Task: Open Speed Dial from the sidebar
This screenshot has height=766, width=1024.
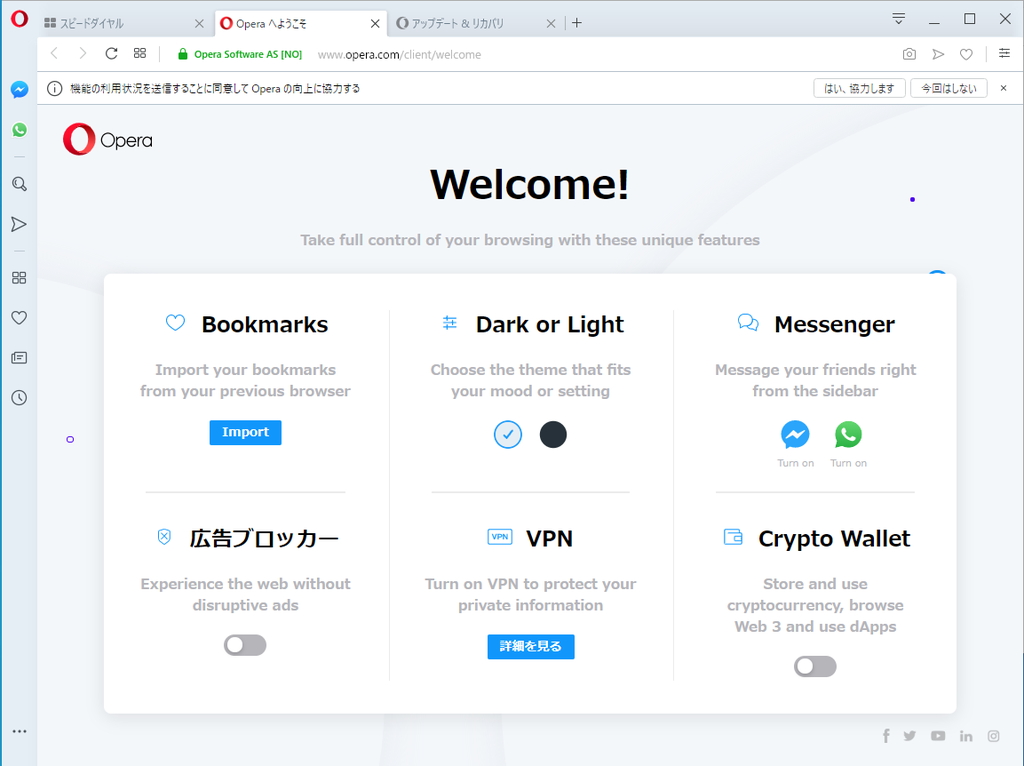Action: point(18,278)
